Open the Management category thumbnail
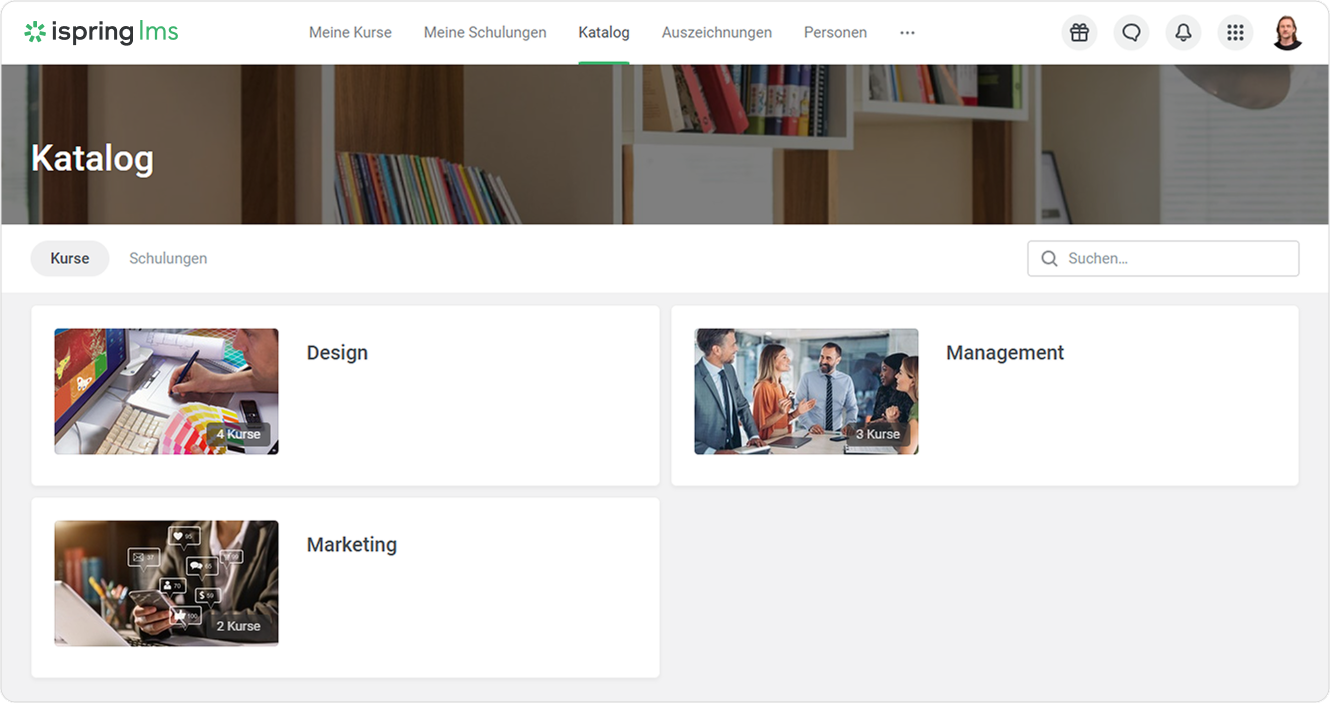This screenshot has width=1330, height=703. 806,391
